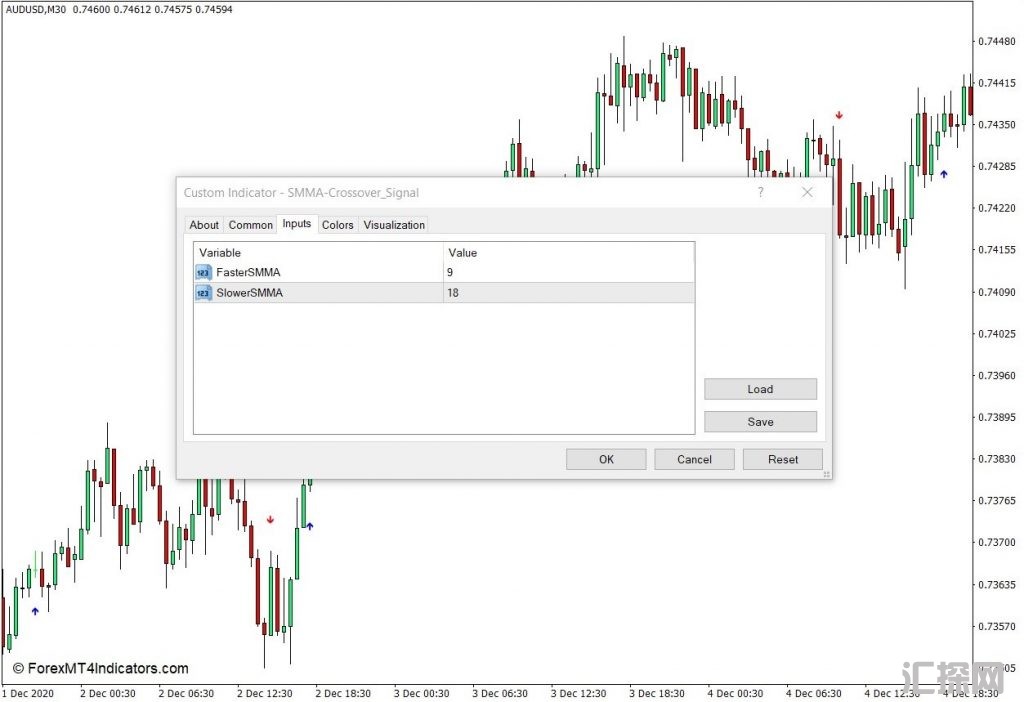Viewport: 1024px width, 702px height.
Task: Click the FasterSMMA integer type icon
Action: [x=203, y=272]
